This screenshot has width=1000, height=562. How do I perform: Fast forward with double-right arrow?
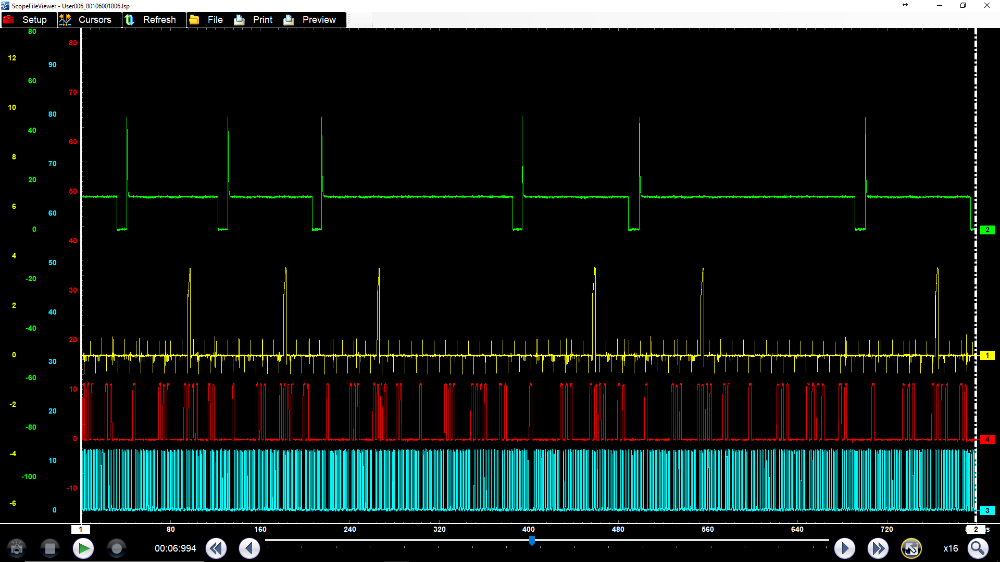tap(878, 548)
